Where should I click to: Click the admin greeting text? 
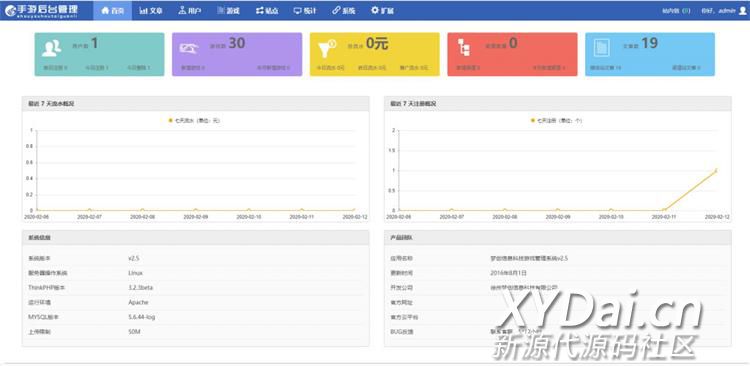[x=718, y=11]
